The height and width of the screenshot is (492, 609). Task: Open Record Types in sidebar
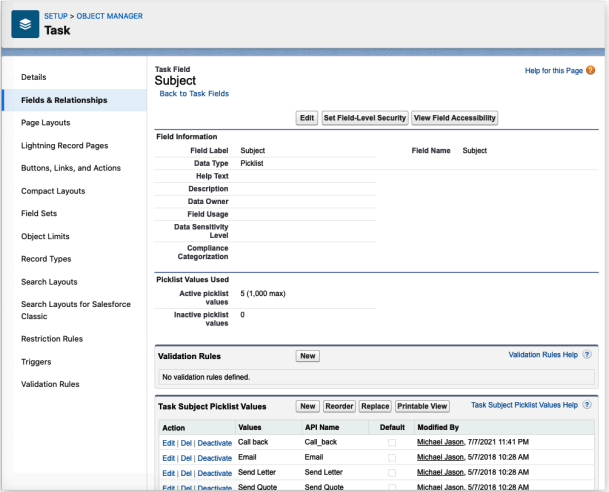46,259
